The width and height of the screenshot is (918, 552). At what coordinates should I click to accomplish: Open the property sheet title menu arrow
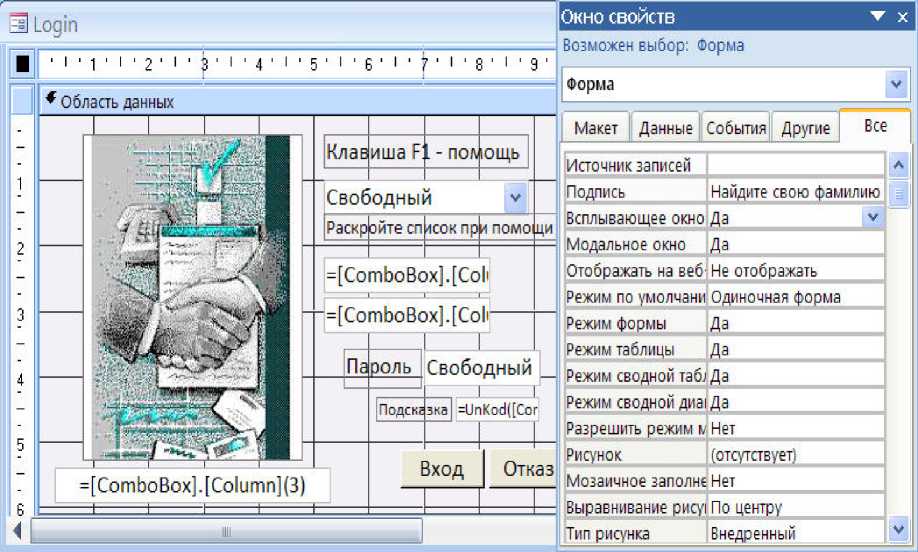pos(877,16)
